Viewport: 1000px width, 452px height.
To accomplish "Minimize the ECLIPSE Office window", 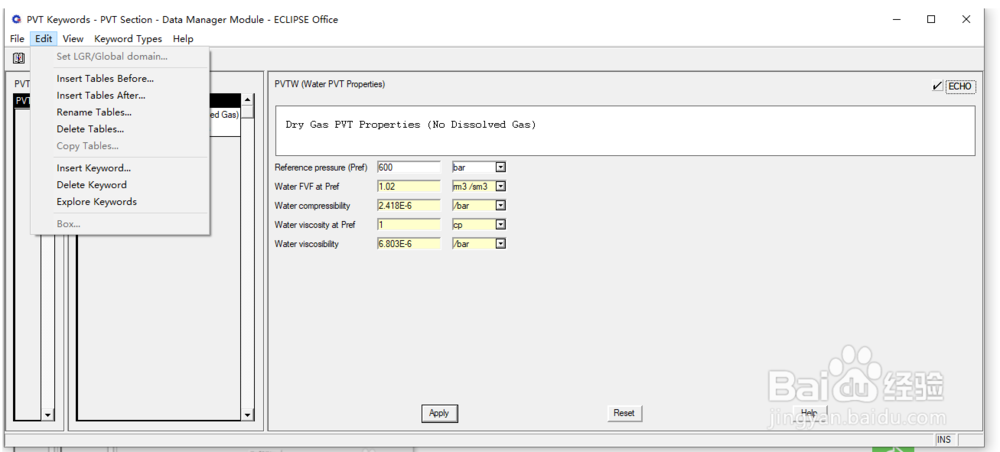I will click(897, 20).
